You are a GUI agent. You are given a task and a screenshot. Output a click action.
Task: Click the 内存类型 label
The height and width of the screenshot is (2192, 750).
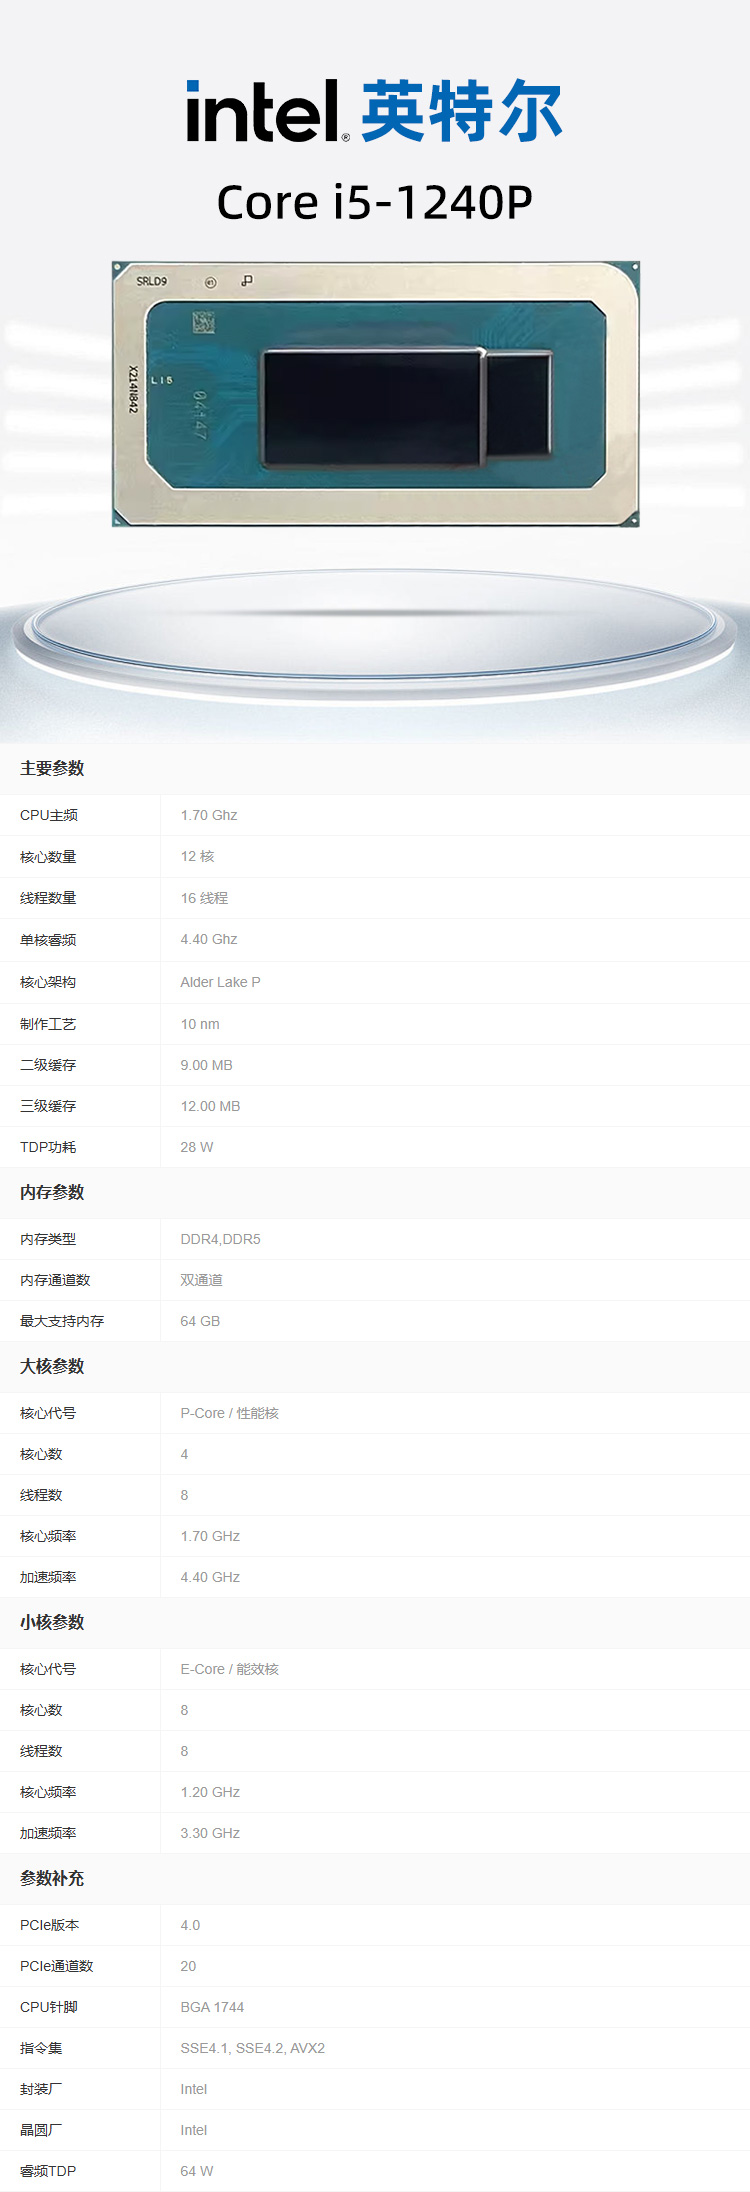48,1239
